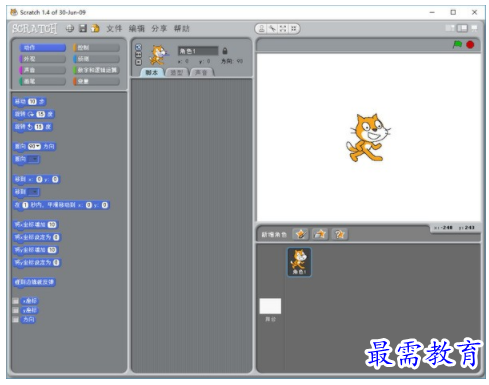The image size is (489, 385).
Task: Select the 外观 looks block category
Action: [x=42, y=59]
